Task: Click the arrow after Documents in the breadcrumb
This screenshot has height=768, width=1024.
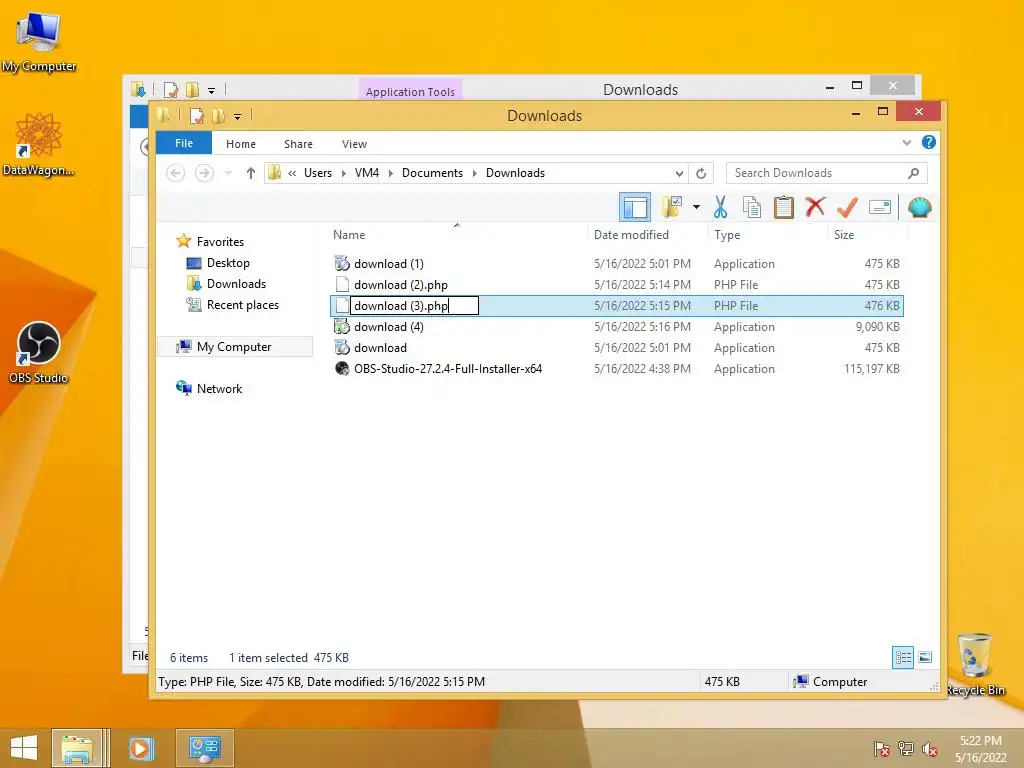Action: tap(475, 173)
